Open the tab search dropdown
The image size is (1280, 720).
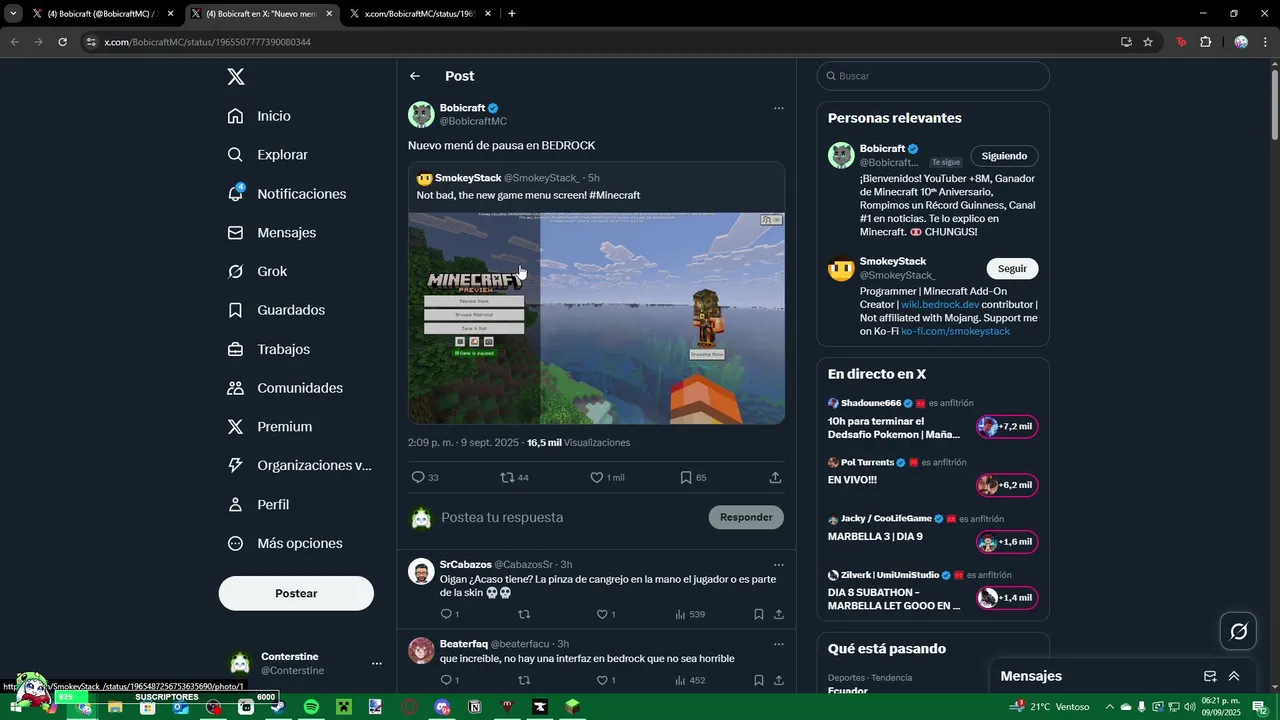click(x=13, y=14)
